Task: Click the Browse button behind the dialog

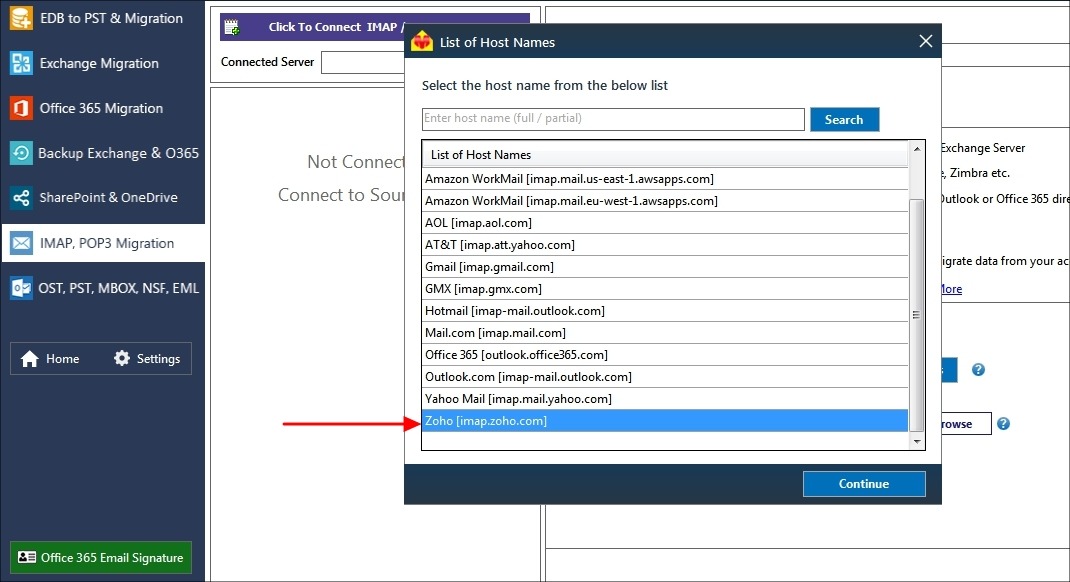Action: click(x=966, y=424)
